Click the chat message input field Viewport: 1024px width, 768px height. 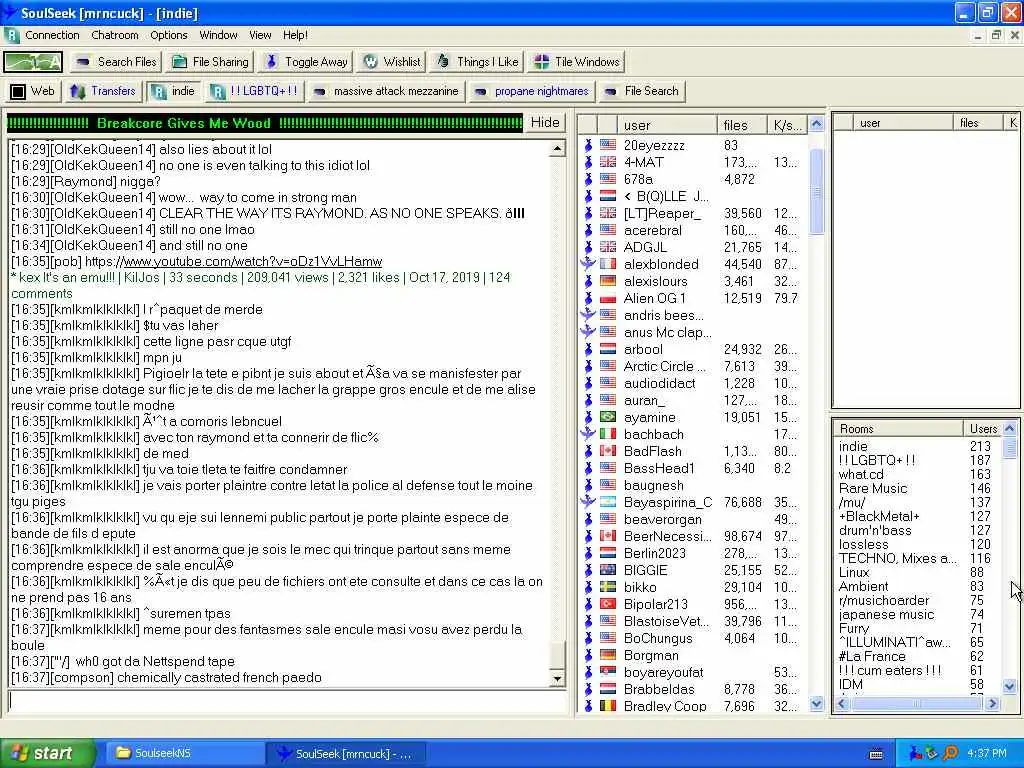(286, 701)
